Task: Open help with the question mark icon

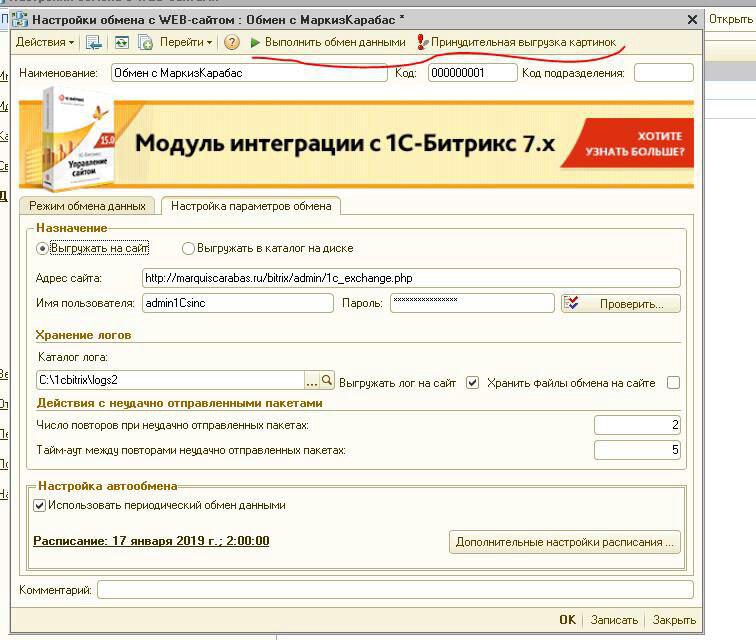Action: pos(231,42)
